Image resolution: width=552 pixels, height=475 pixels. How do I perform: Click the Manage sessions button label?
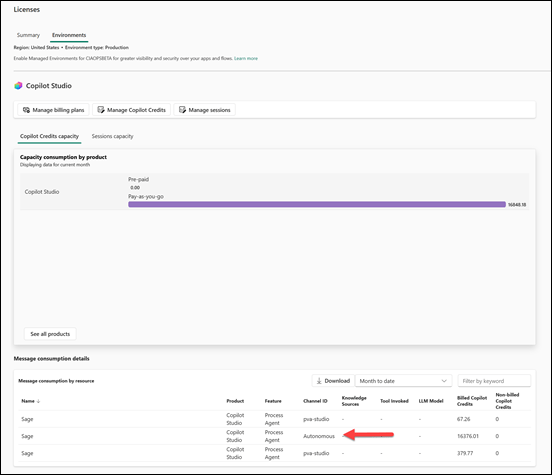coord(209,110)
